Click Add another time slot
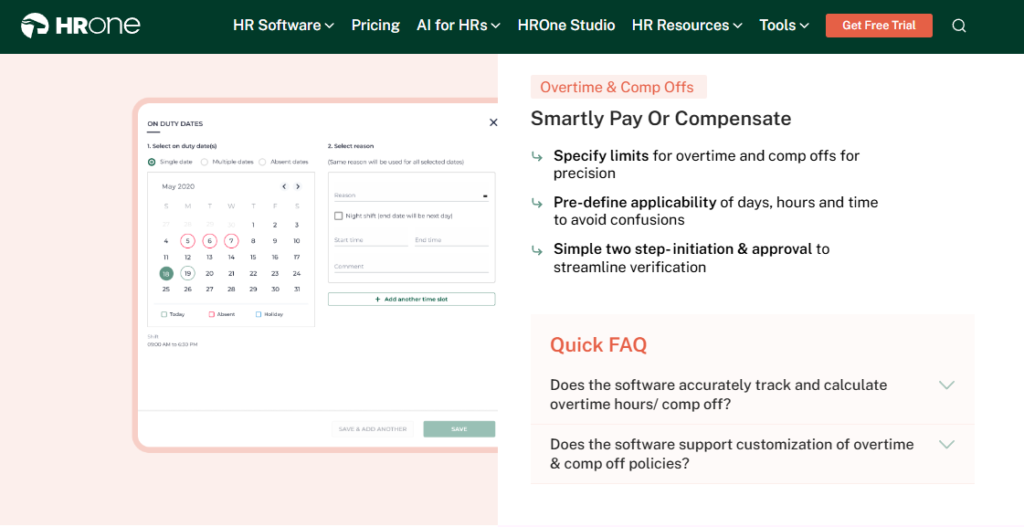The image size is (1024, 527). [x=411, y=299]
